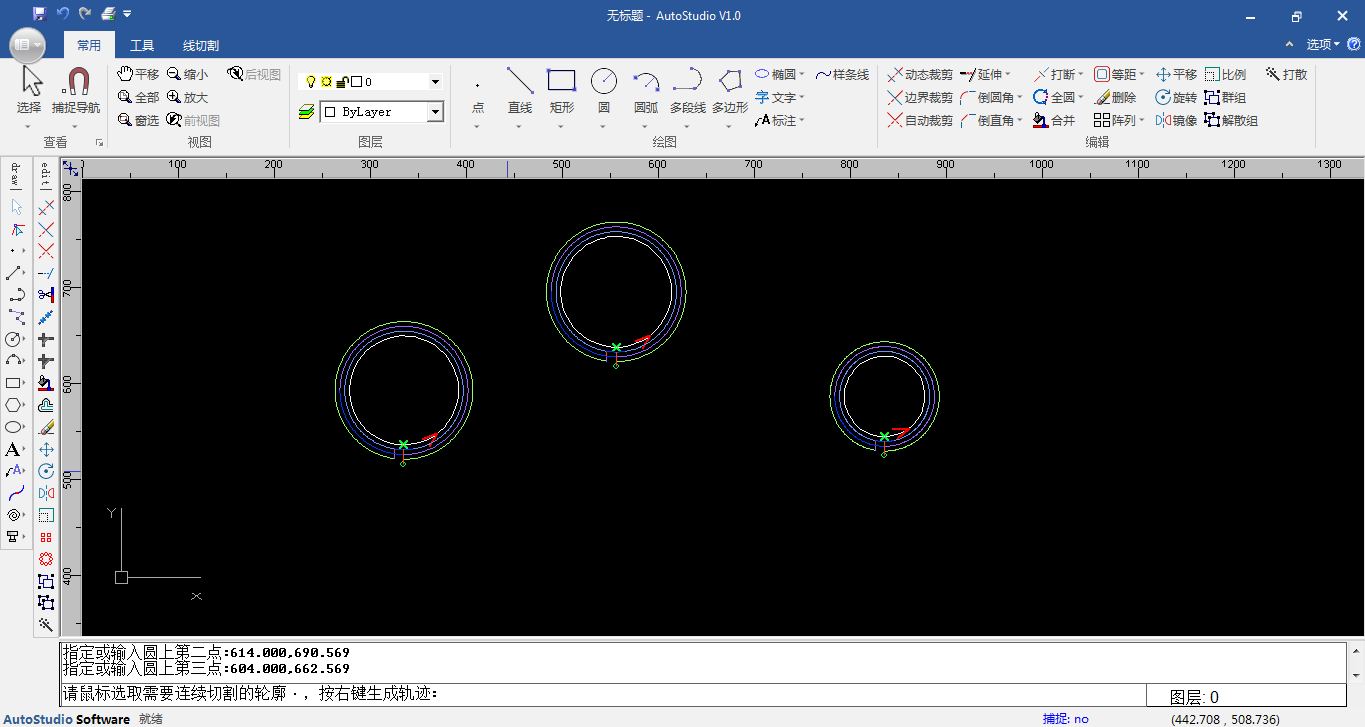
Task: Click the Undo arrow in title bar
Action: pos(63,14)
